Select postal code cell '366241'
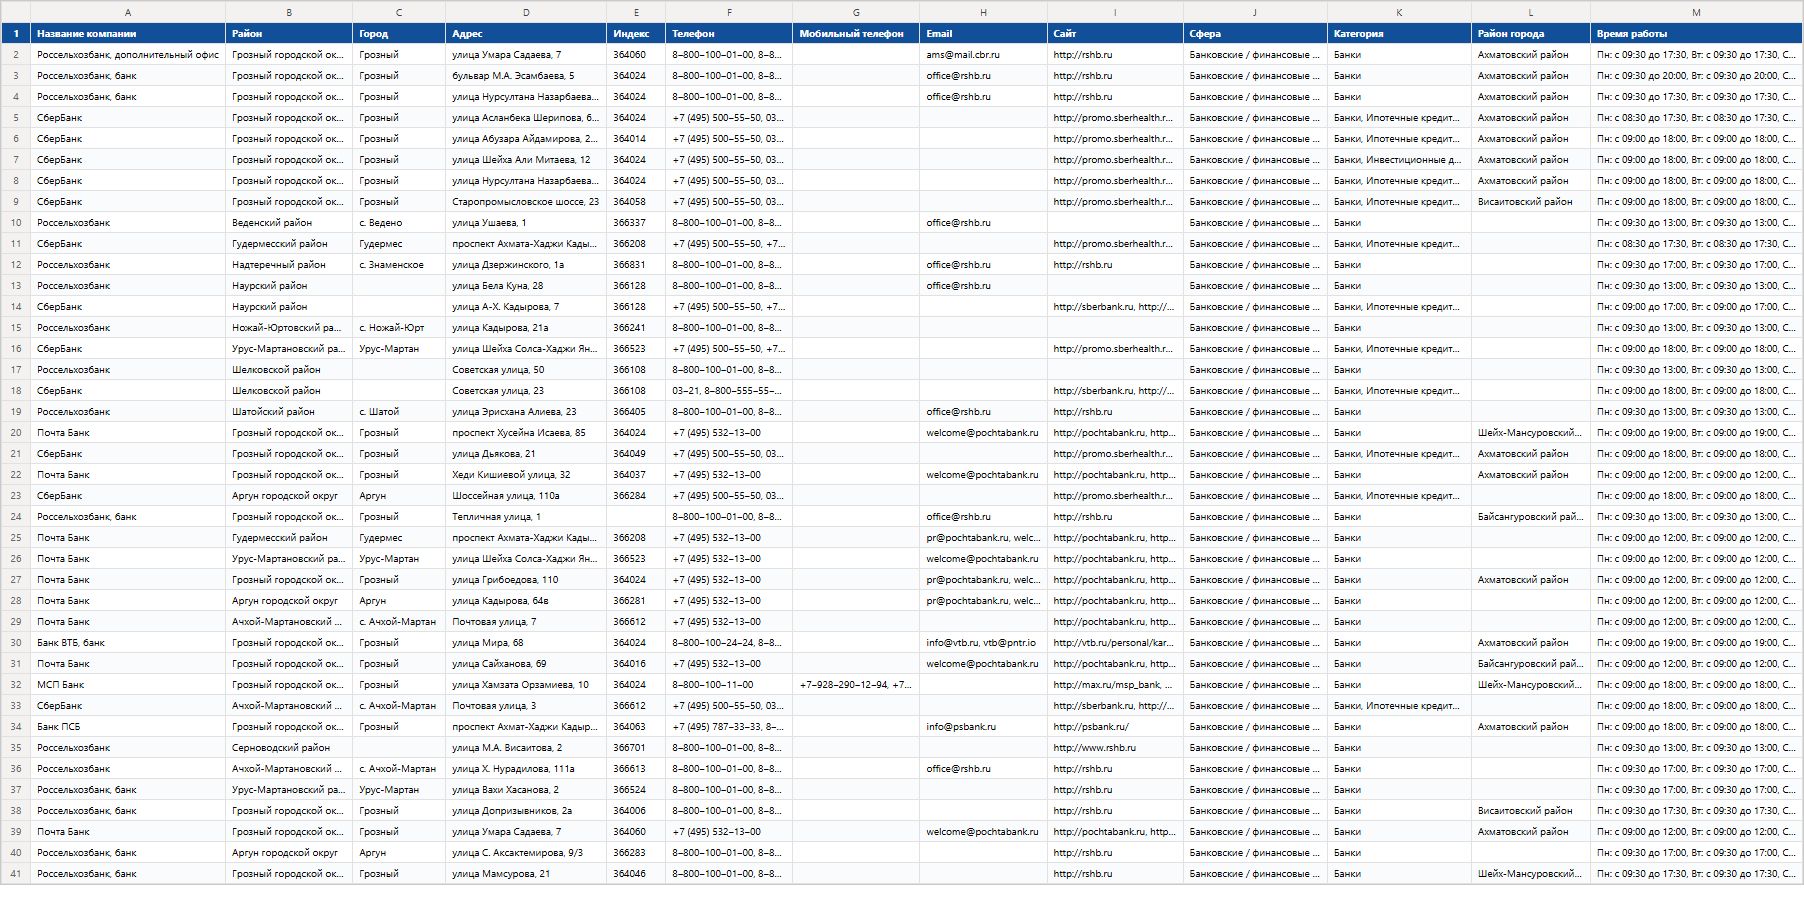1804x902 pixels. (636, 328)
